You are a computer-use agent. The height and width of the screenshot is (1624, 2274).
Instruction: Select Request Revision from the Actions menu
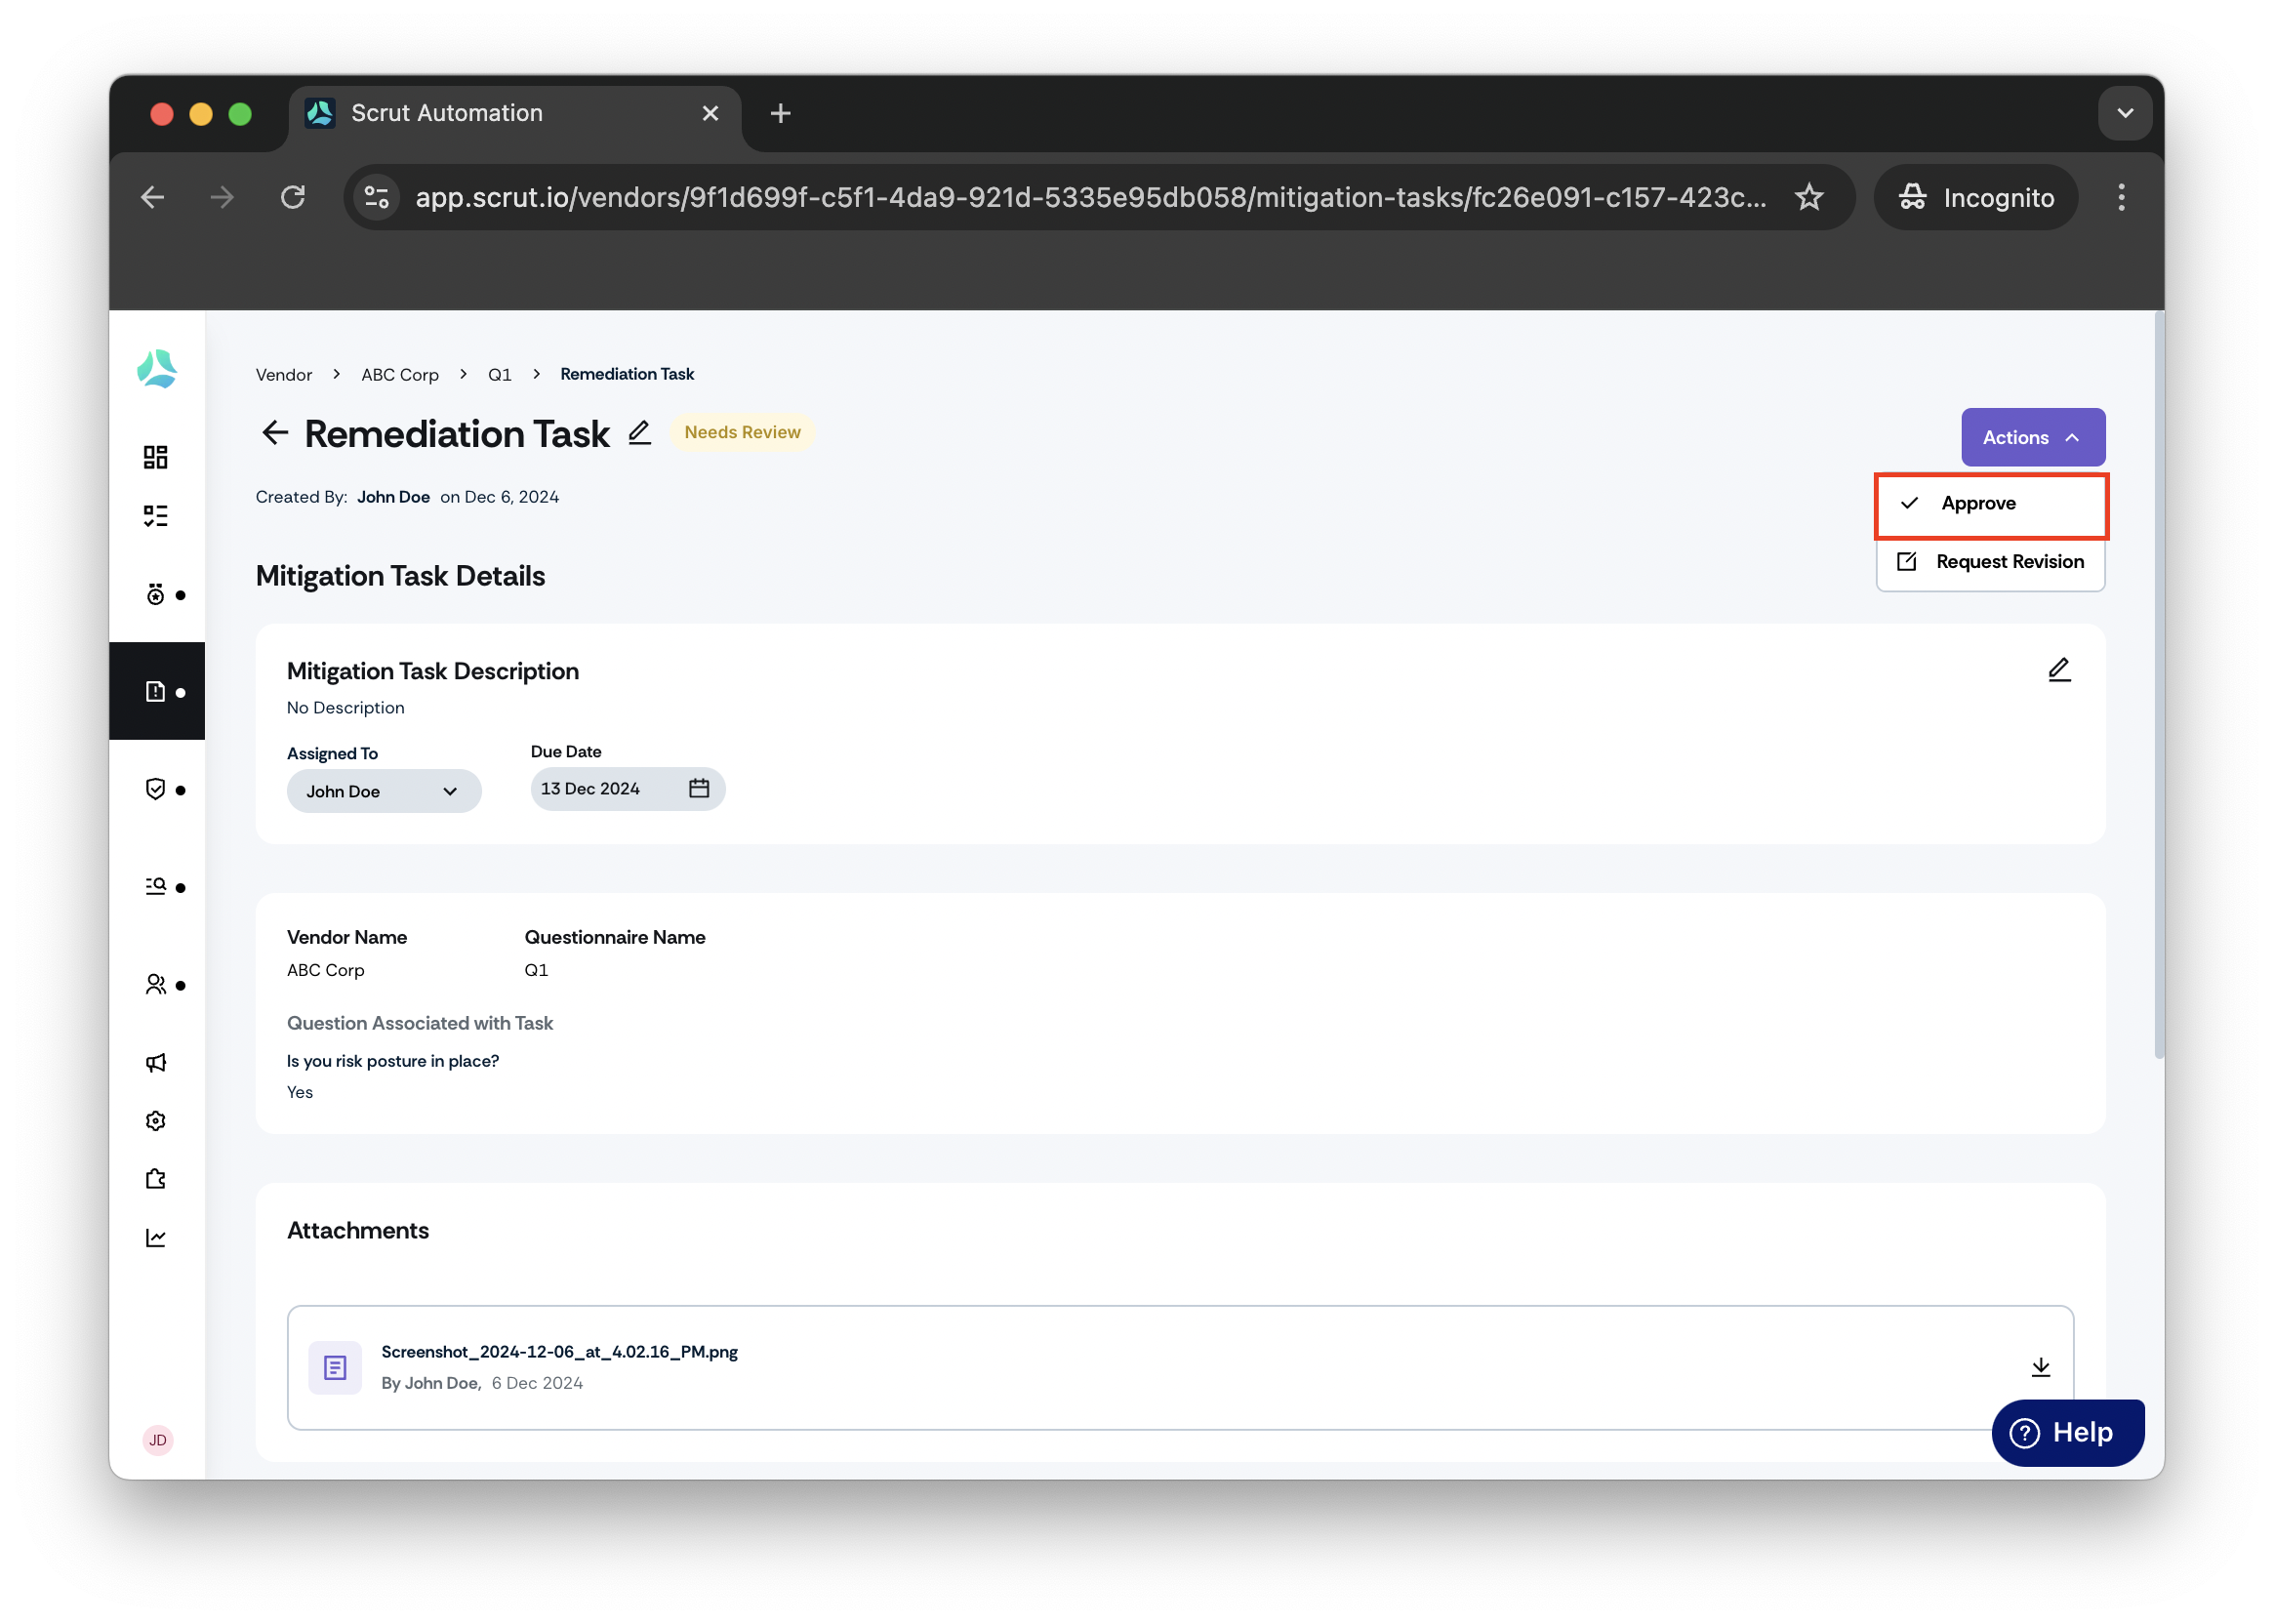click(1990, 562)
